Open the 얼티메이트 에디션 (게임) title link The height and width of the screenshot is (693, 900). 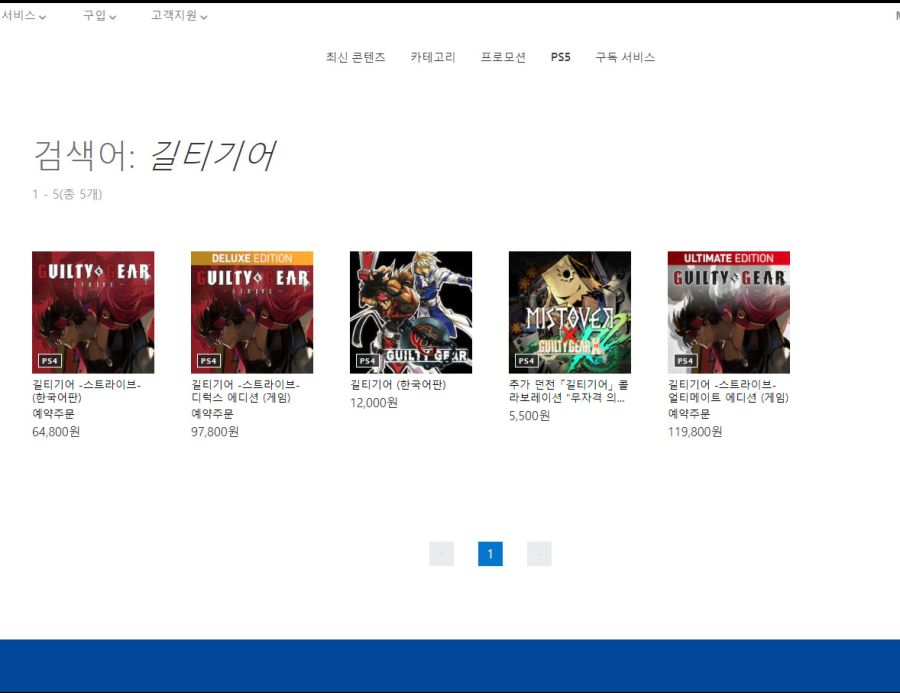point(728,391)
